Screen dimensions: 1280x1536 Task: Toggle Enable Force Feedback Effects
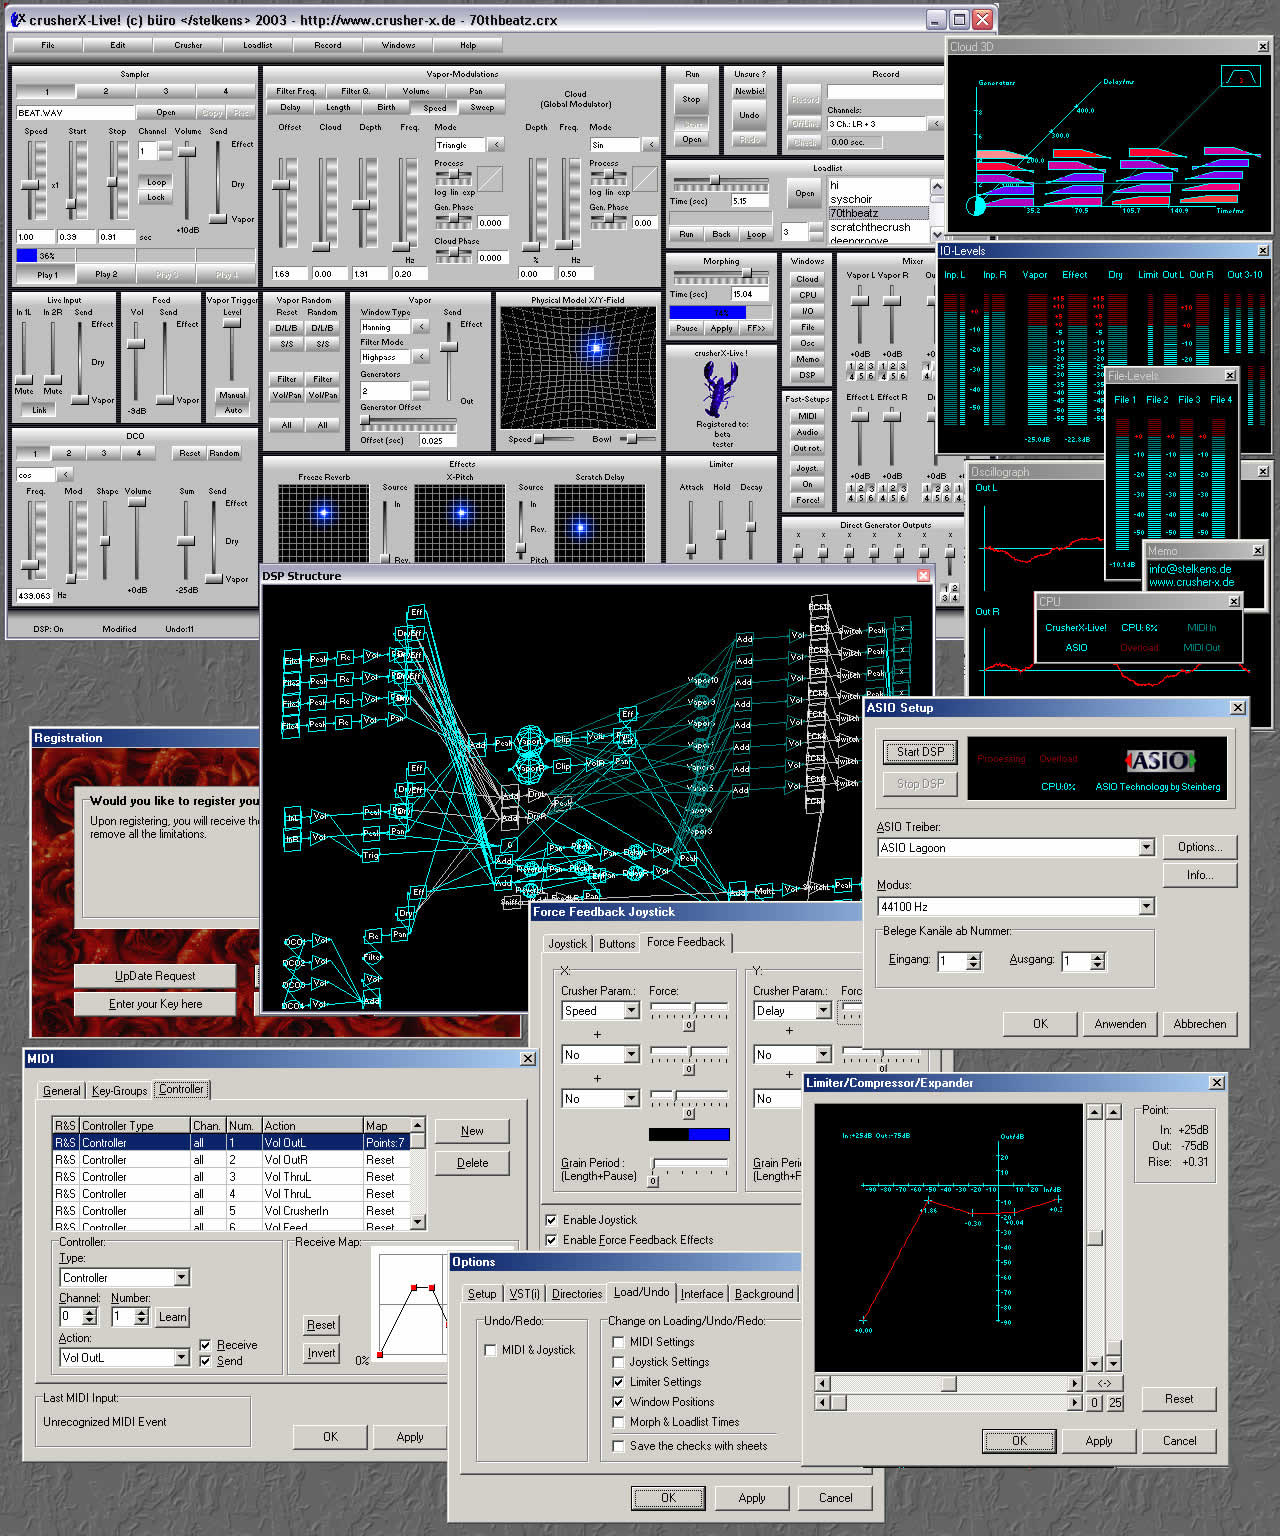pyautogui.click(x=551, y=1239)
